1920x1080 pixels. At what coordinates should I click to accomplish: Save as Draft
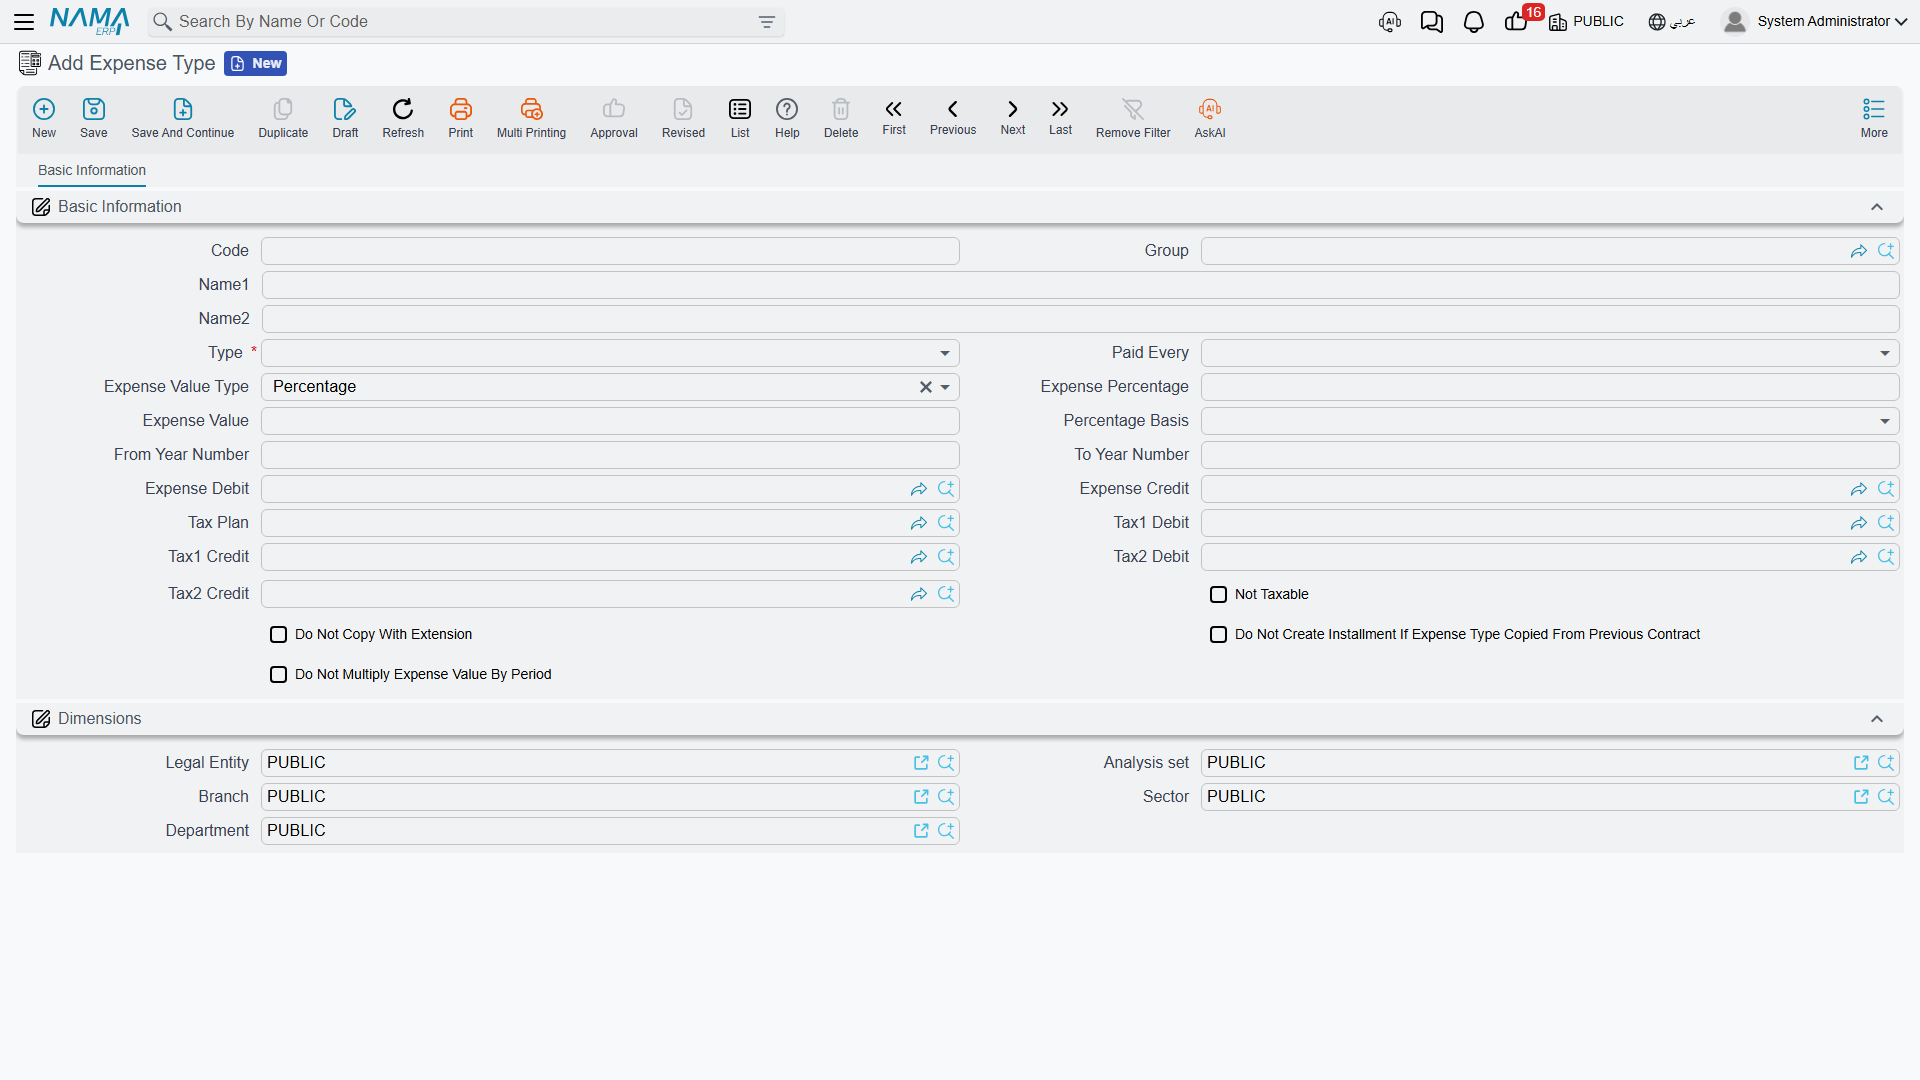pos(345,118)
